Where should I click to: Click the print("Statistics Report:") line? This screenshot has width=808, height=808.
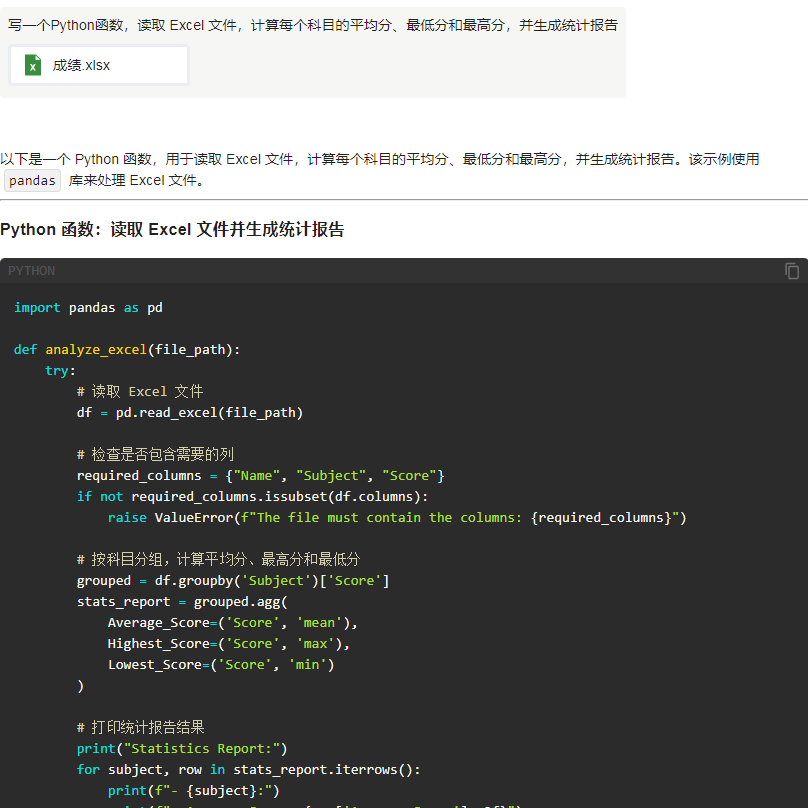(182, 749)
